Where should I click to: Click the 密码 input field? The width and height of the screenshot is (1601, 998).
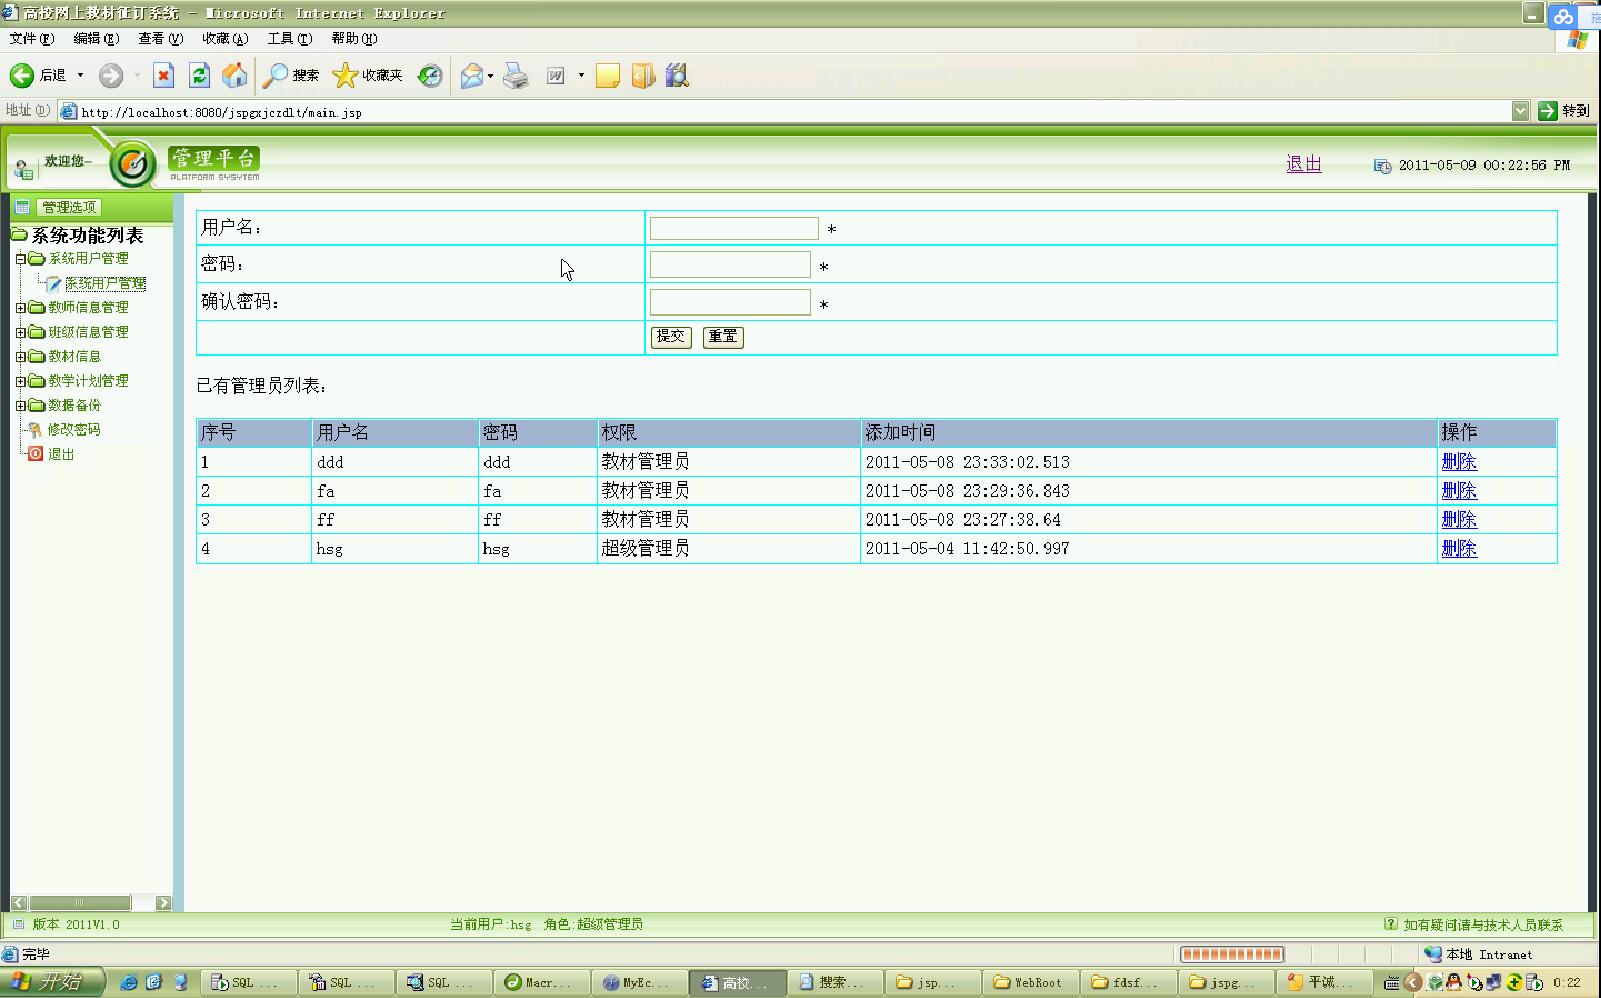point(730,265)
